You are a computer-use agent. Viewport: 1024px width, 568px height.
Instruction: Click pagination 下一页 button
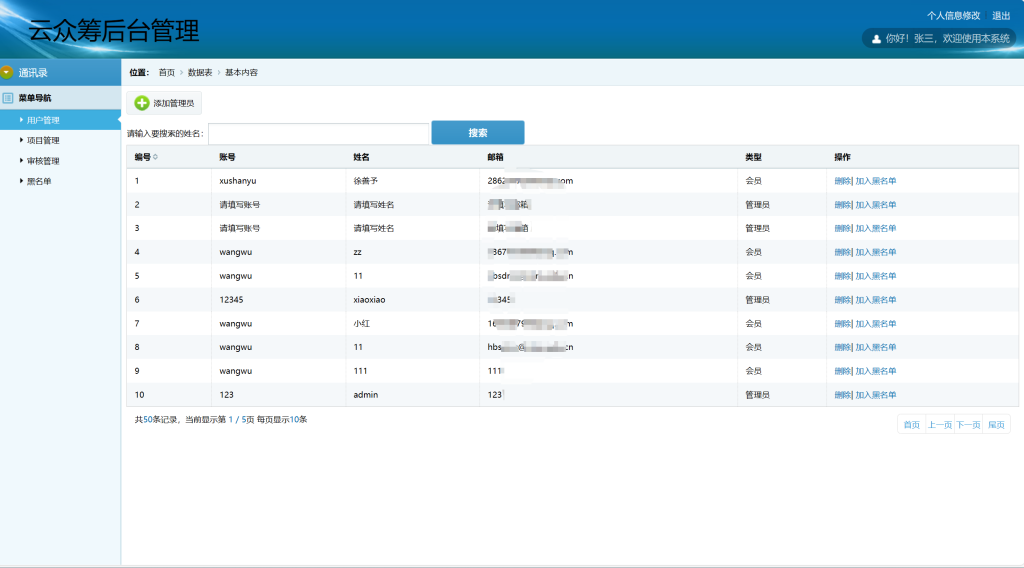coord(968,425)
